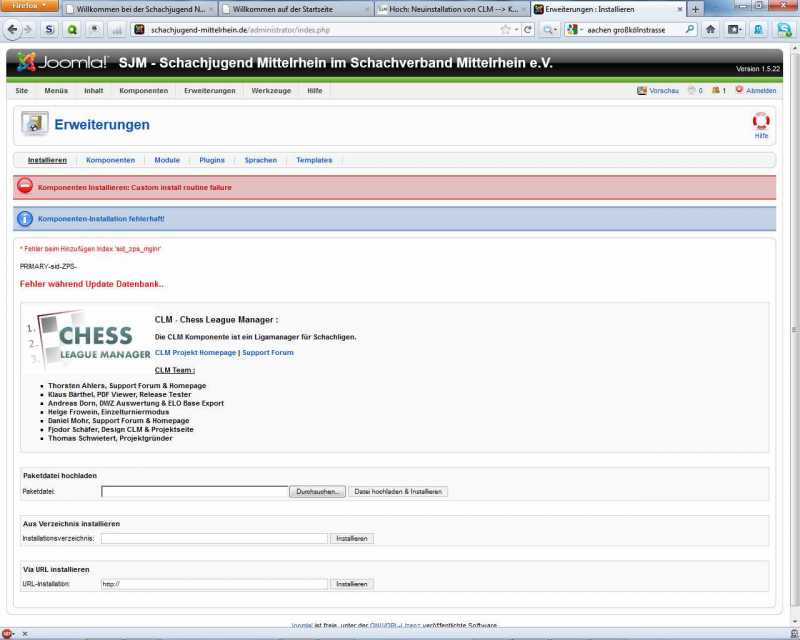Screen dimensions: 800x640
Task: Open the CLM Projekt Homepage link
Action: pos(196,353)
